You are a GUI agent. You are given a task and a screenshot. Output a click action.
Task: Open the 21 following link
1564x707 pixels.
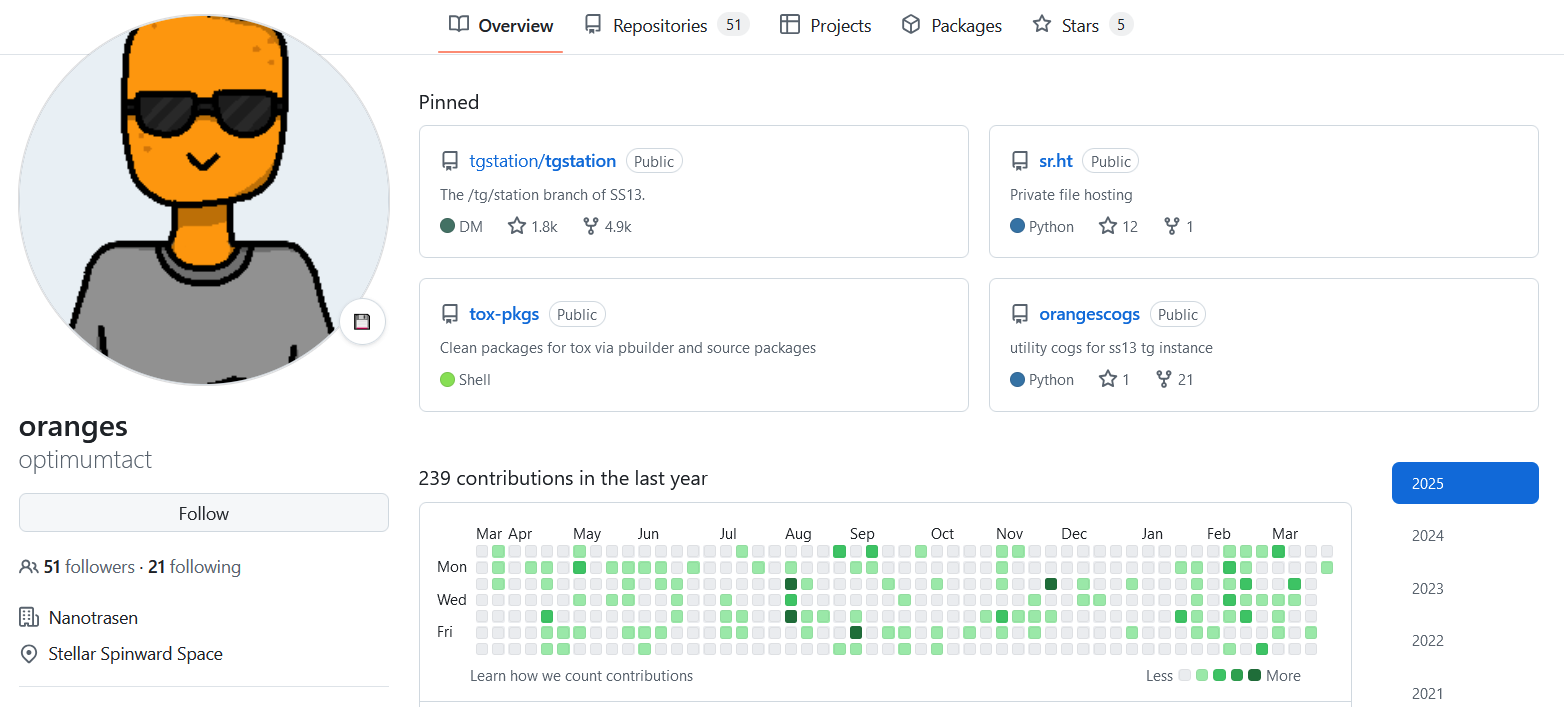pyautogui.click(x=194, y=567)
